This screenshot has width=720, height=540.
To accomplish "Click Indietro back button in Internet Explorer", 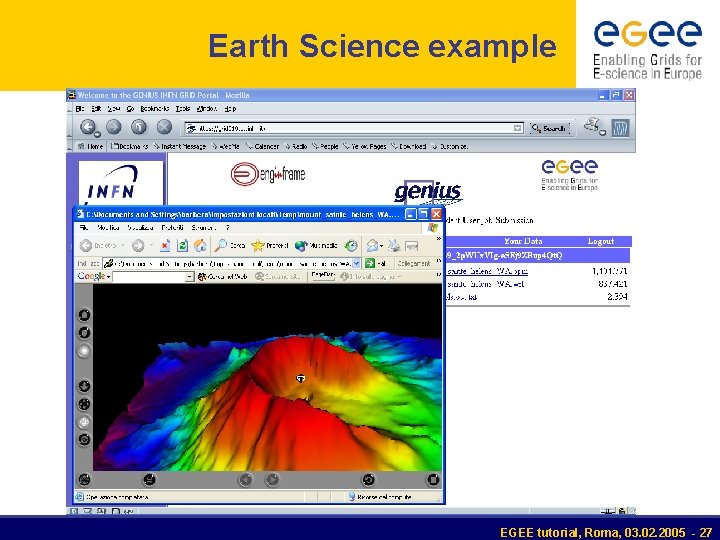I will click(98, 246).
